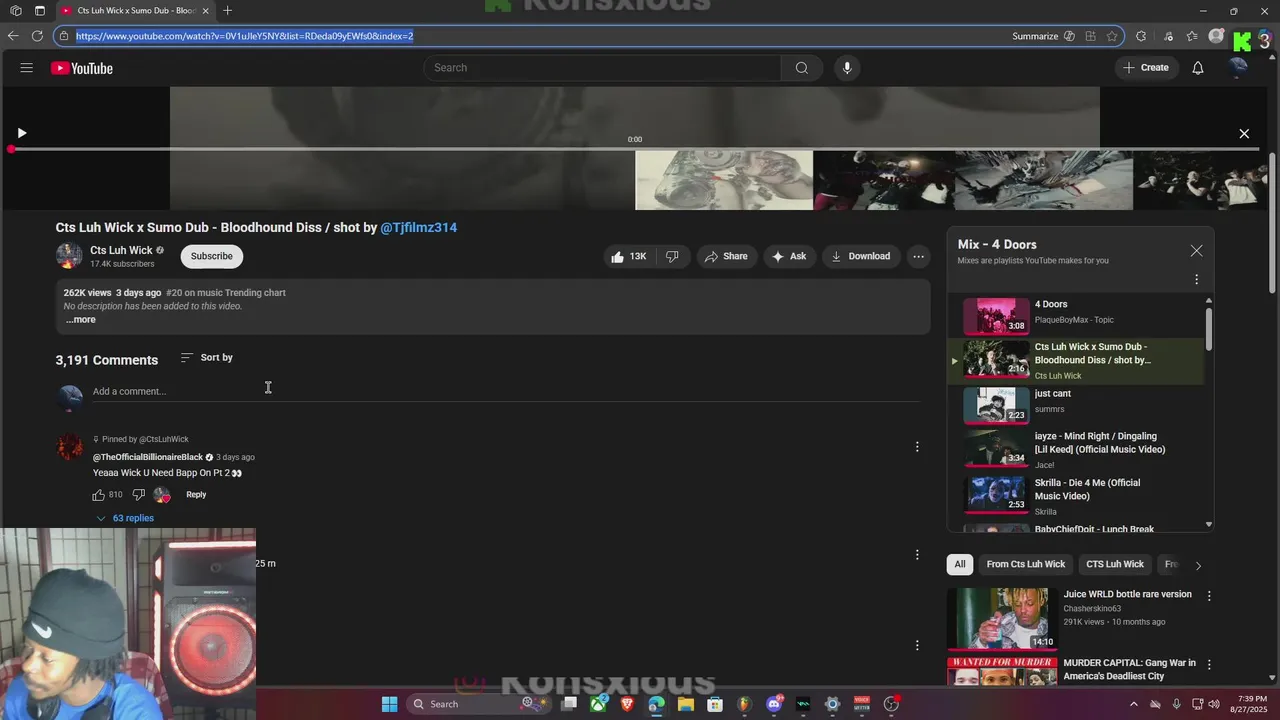Like the Bloodhound Diss video
1280x720 pixels.
628,256
